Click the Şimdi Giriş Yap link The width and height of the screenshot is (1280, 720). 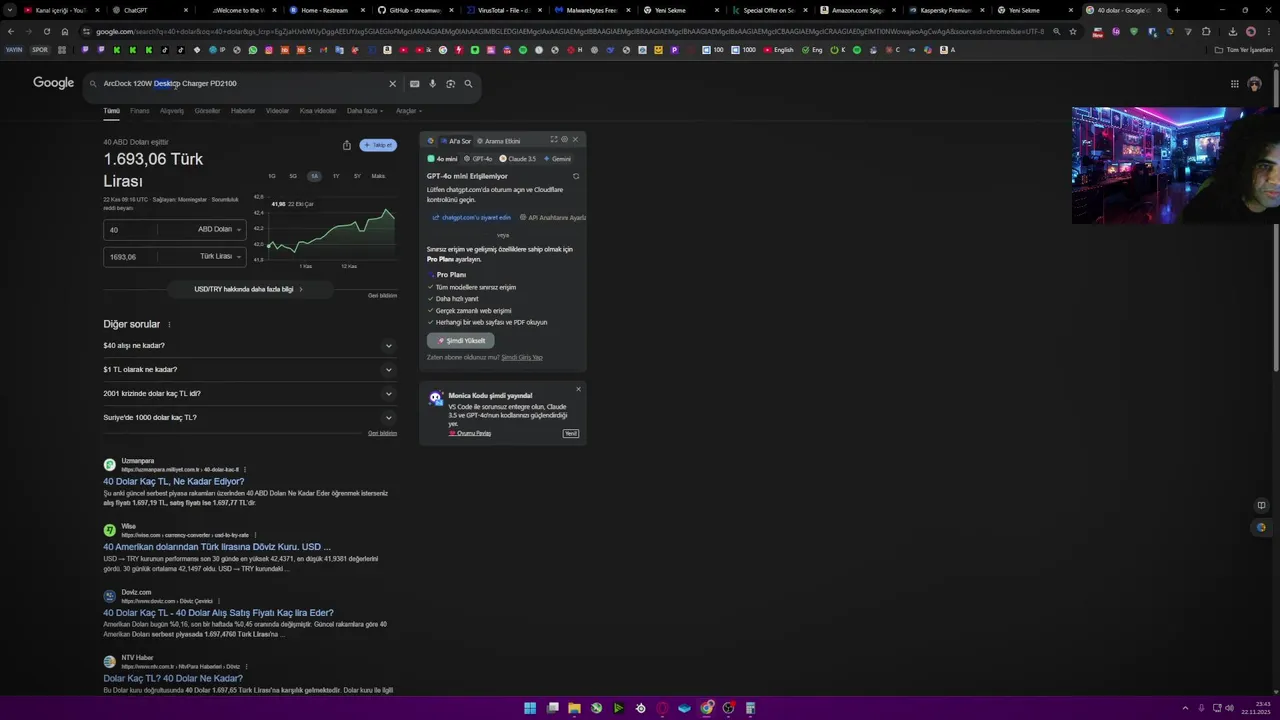click(522, 358)
